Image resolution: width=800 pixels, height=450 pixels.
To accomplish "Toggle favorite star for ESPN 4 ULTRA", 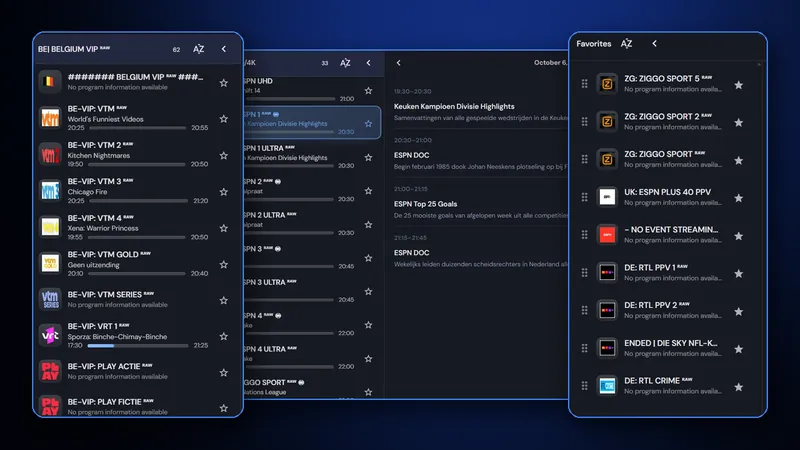I will 368,359.
